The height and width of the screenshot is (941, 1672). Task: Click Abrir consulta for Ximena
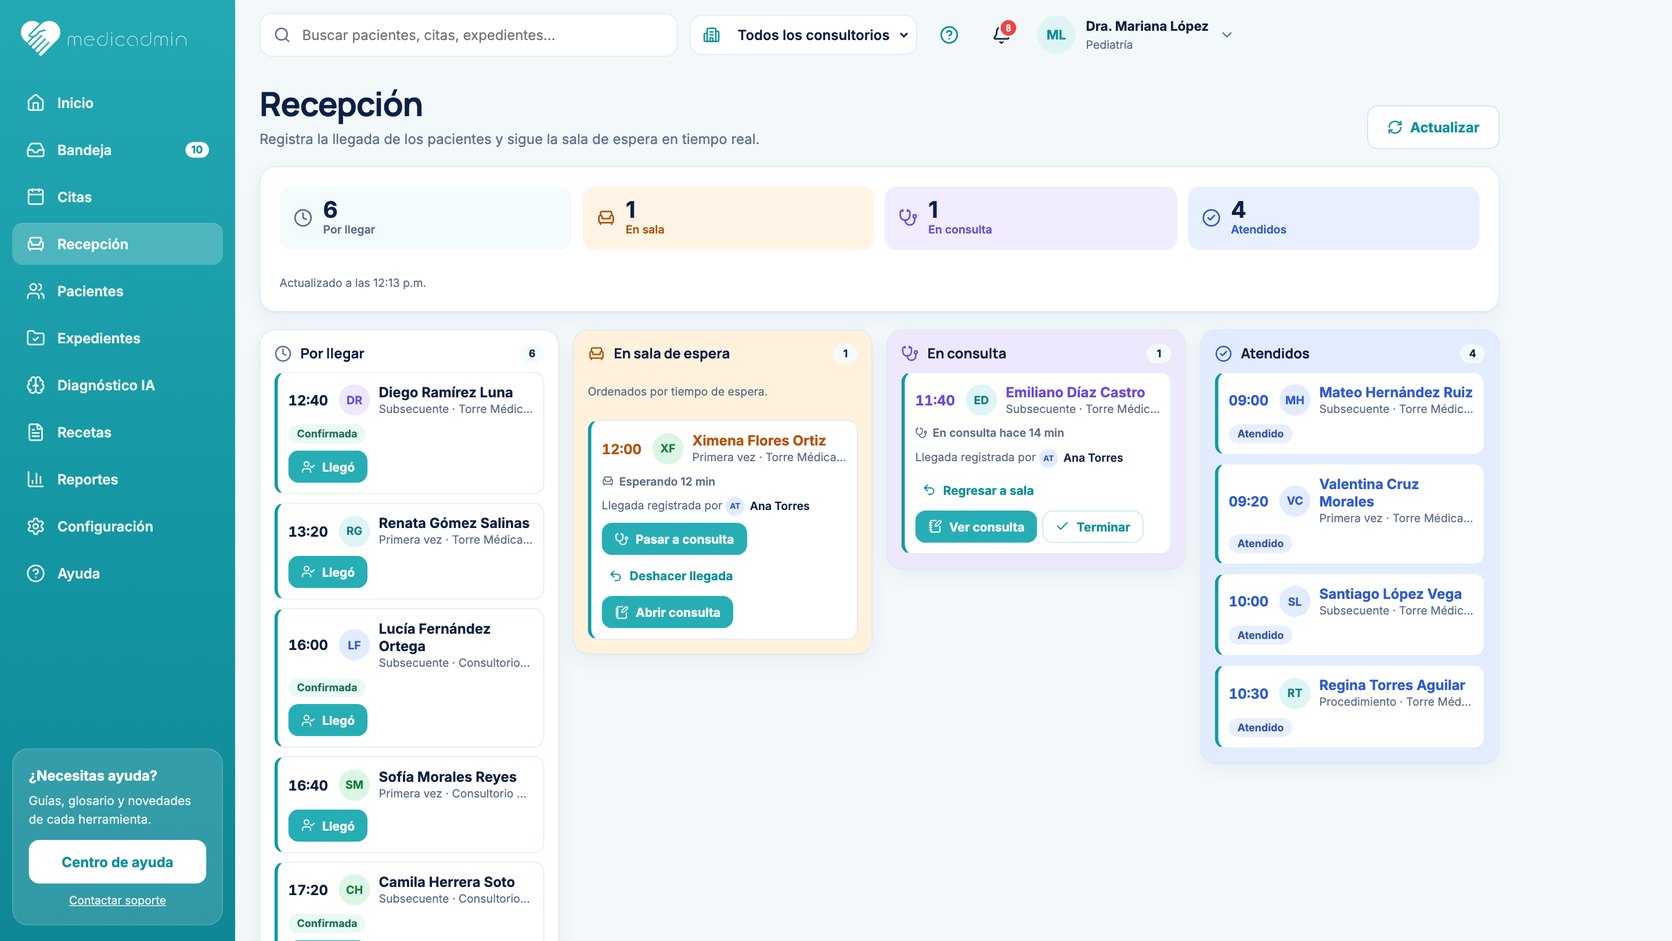click(667, 612)
